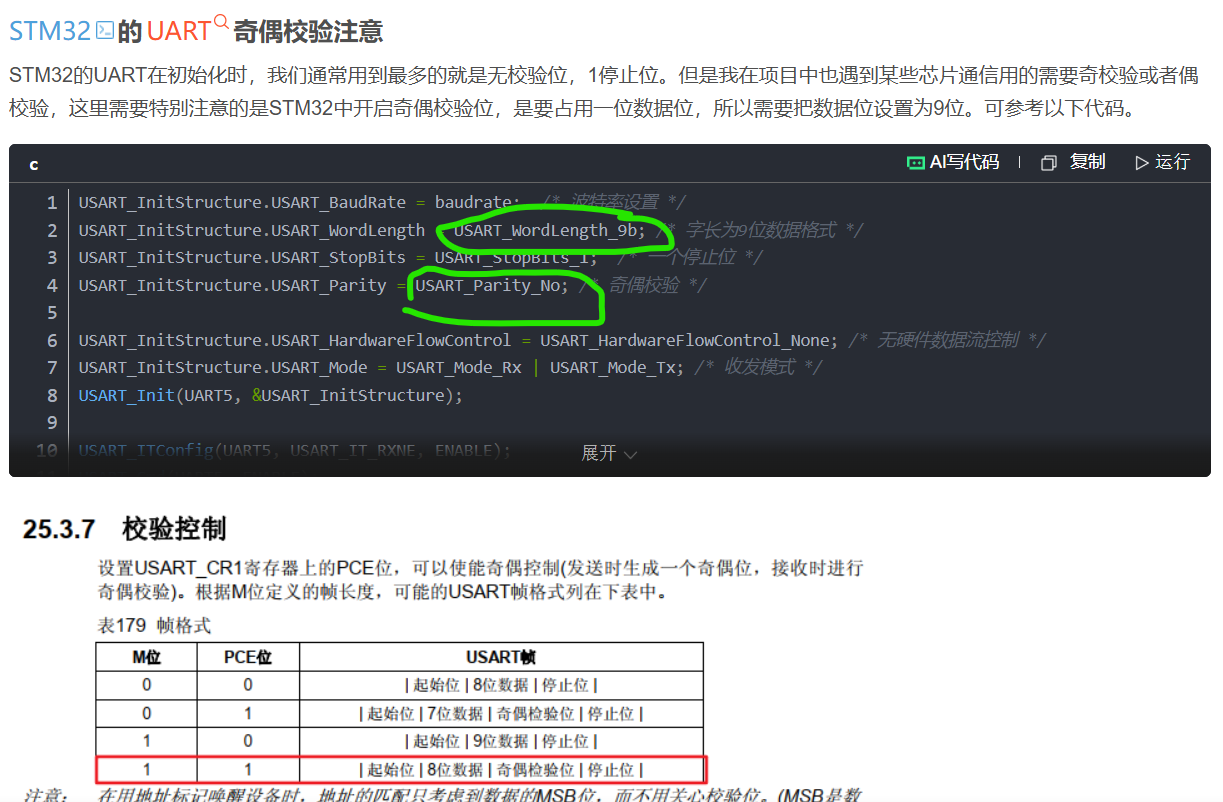1223x802 pixels.
Task: Click the 奇偶校验 comment in code
Action: 643,285
